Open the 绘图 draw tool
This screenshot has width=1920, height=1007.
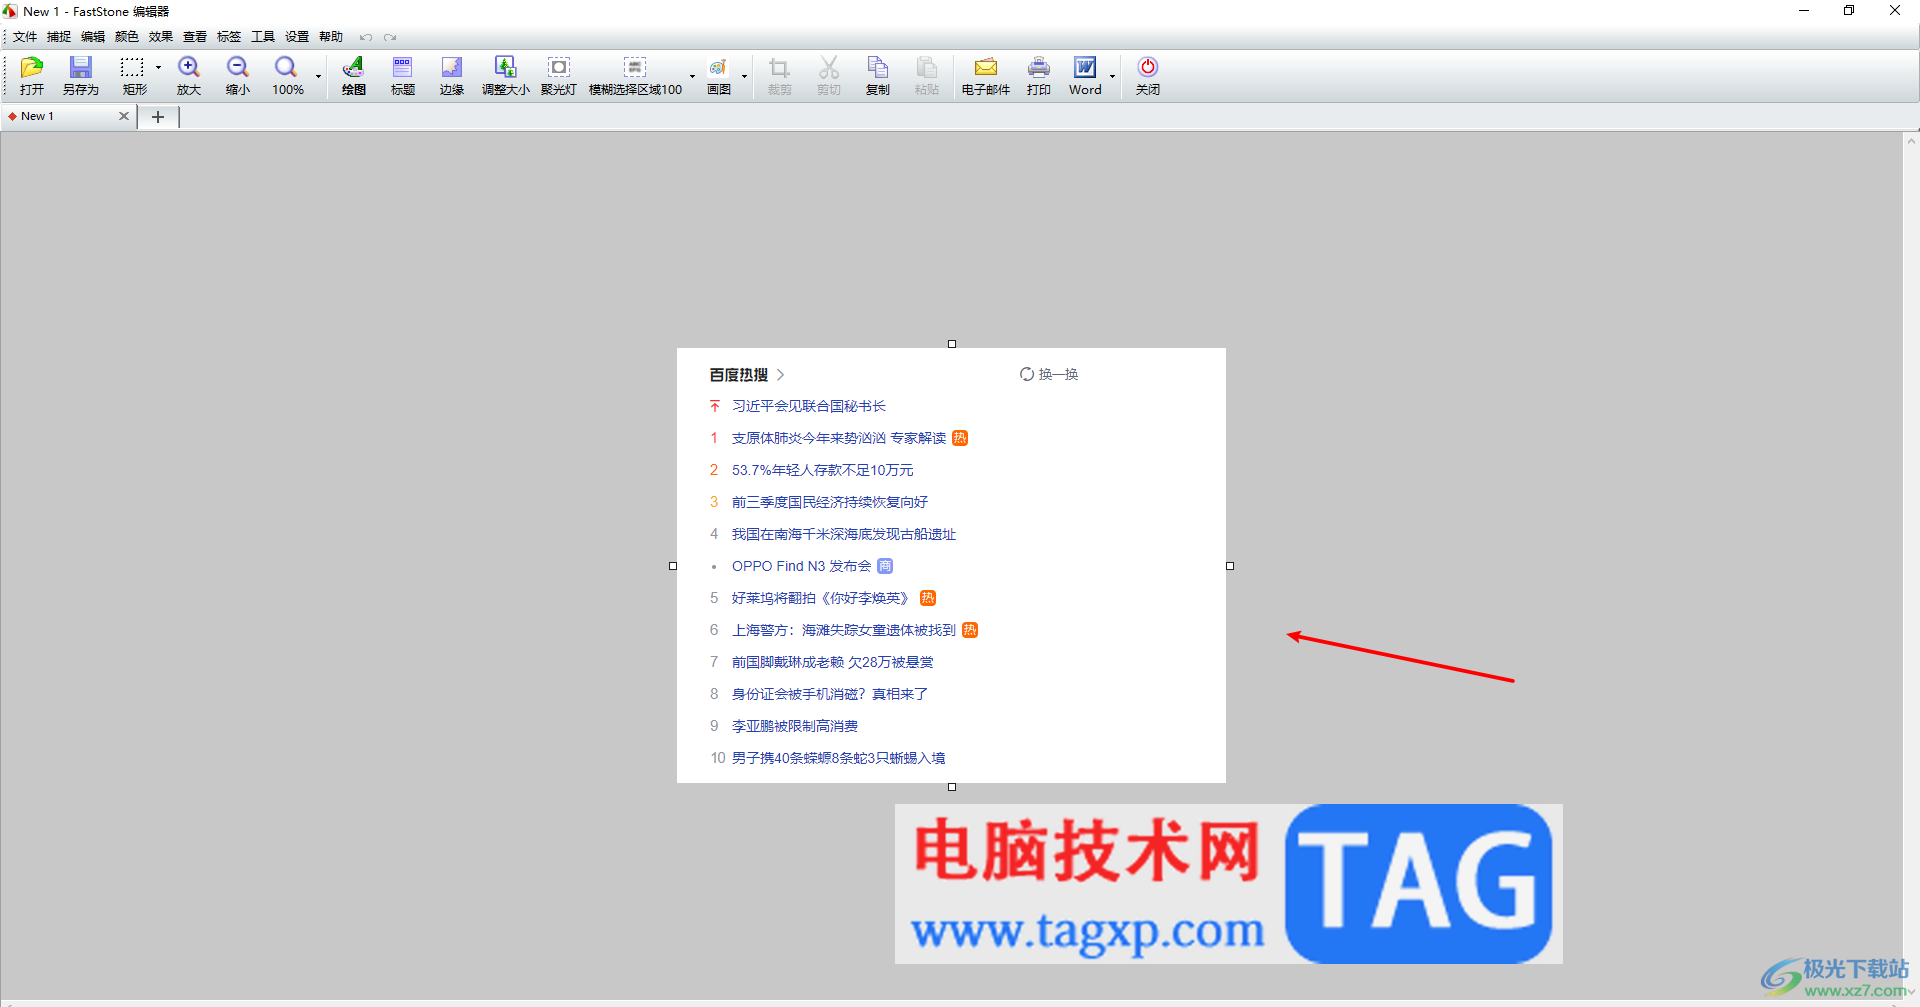coord(353,76)
